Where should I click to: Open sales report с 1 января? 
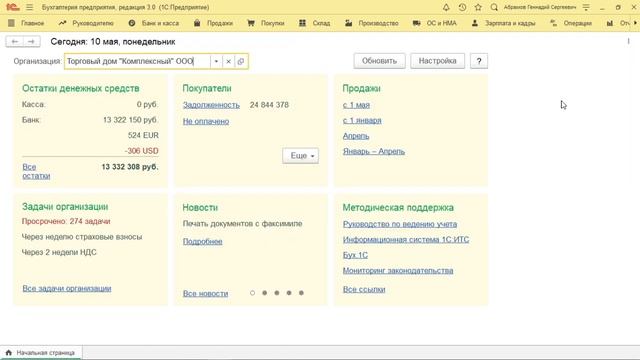(362, 120)
